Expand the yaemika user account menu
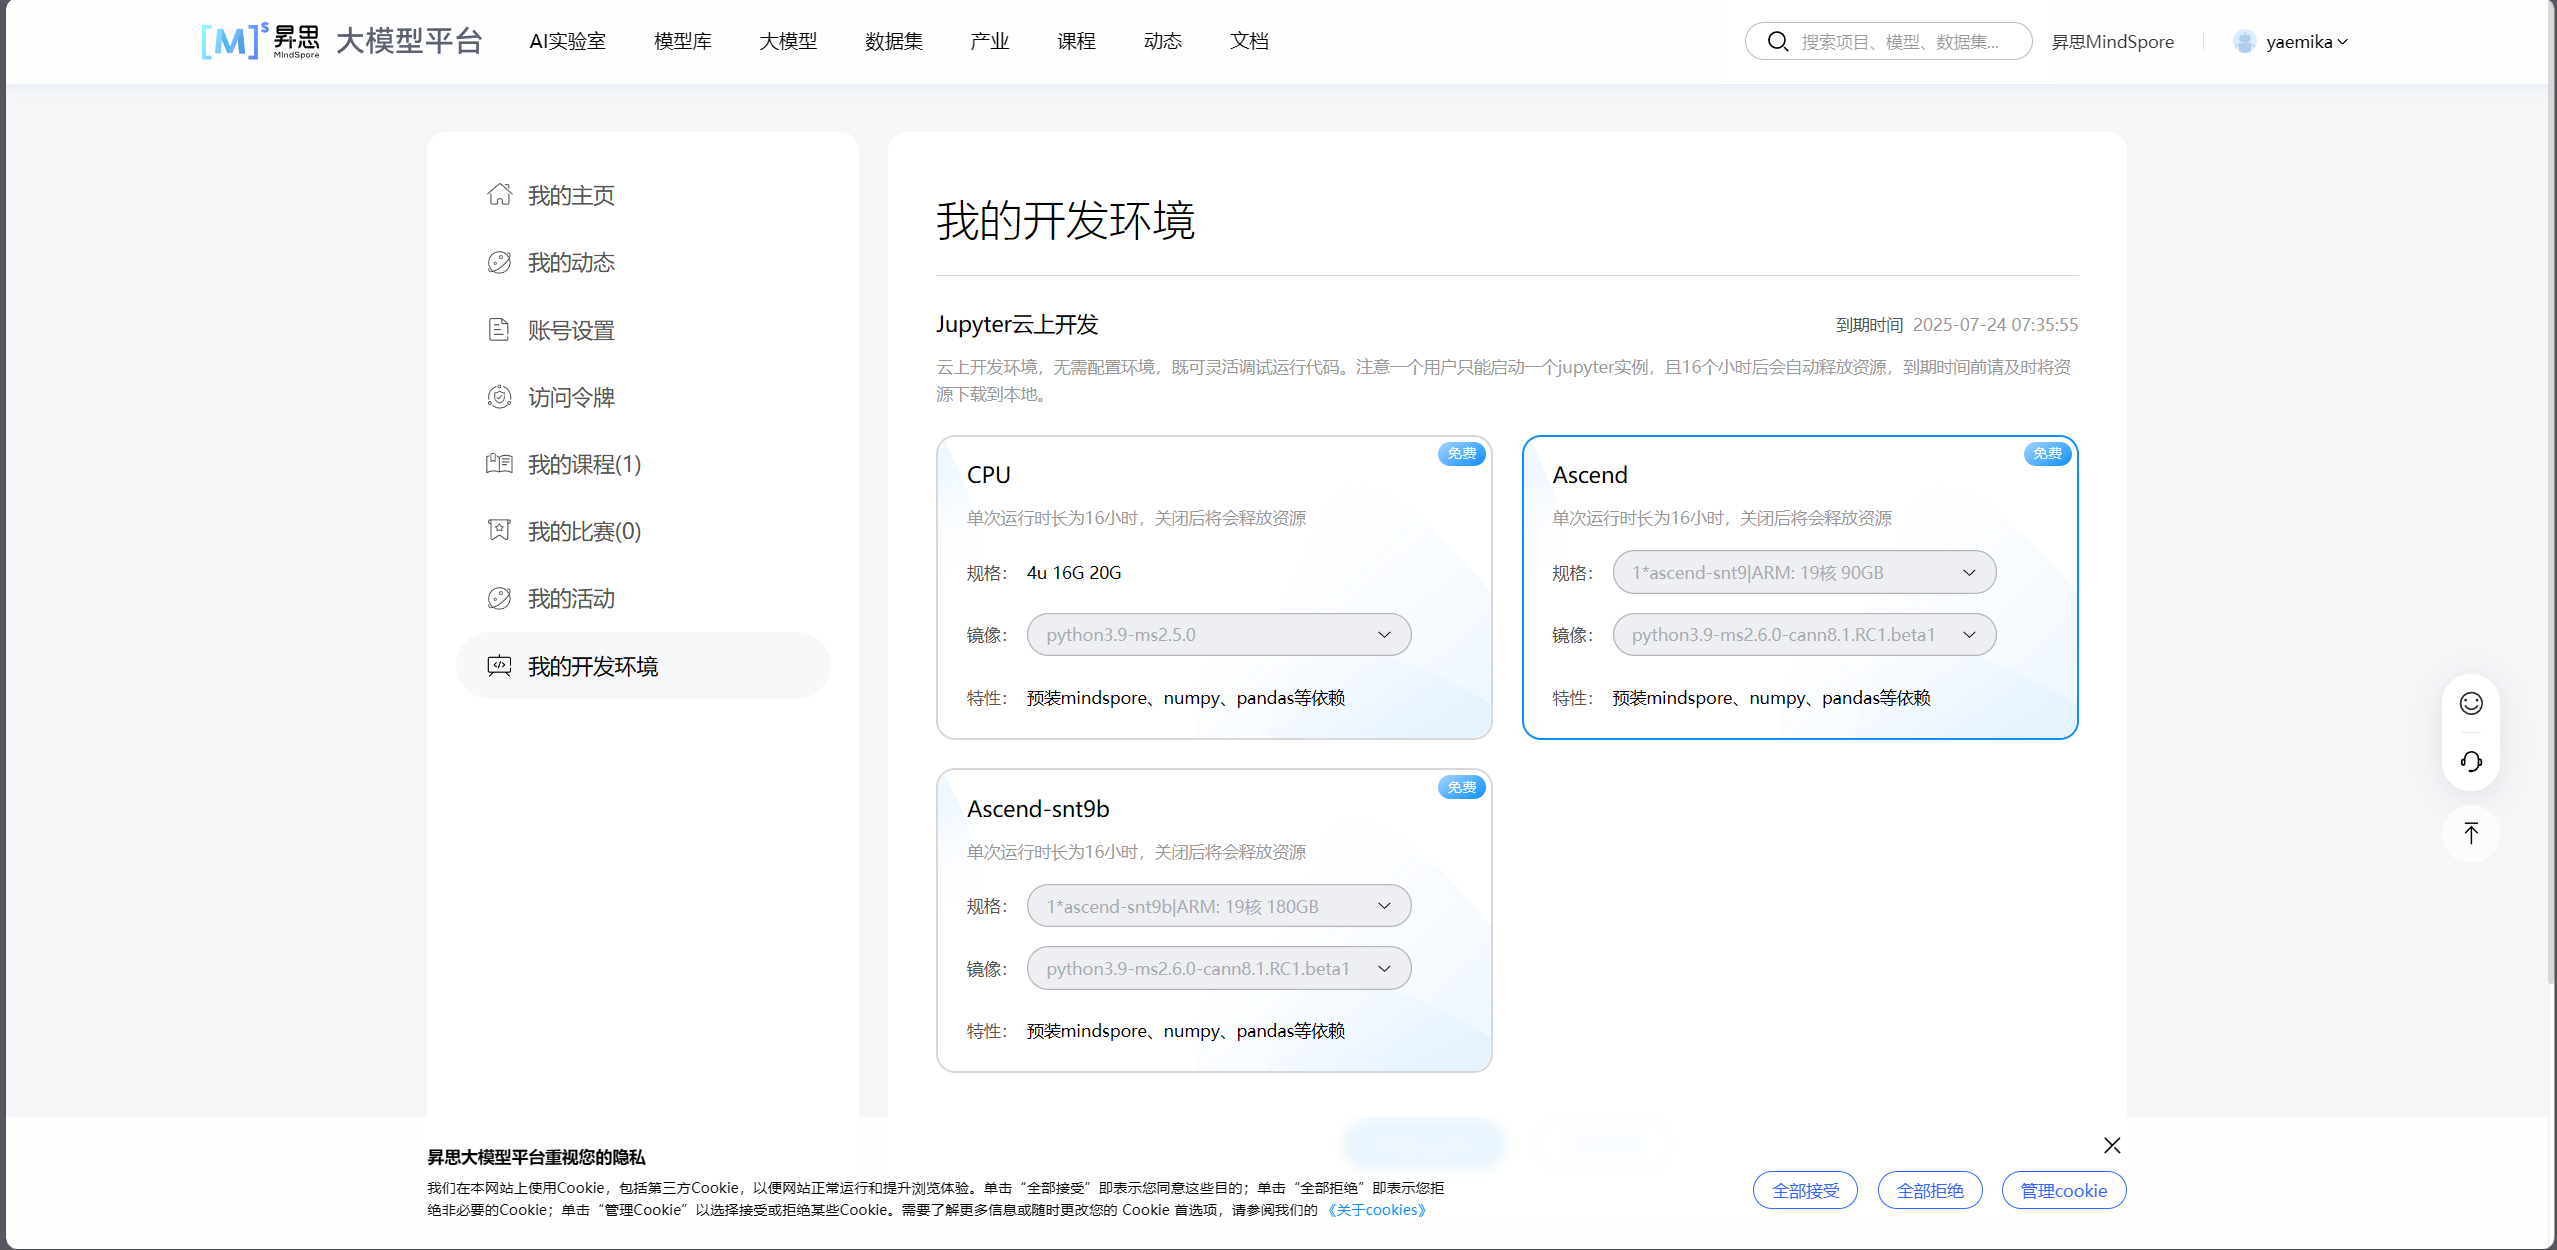This screenshot has width=2557, height=1250. pos(2298,42)
